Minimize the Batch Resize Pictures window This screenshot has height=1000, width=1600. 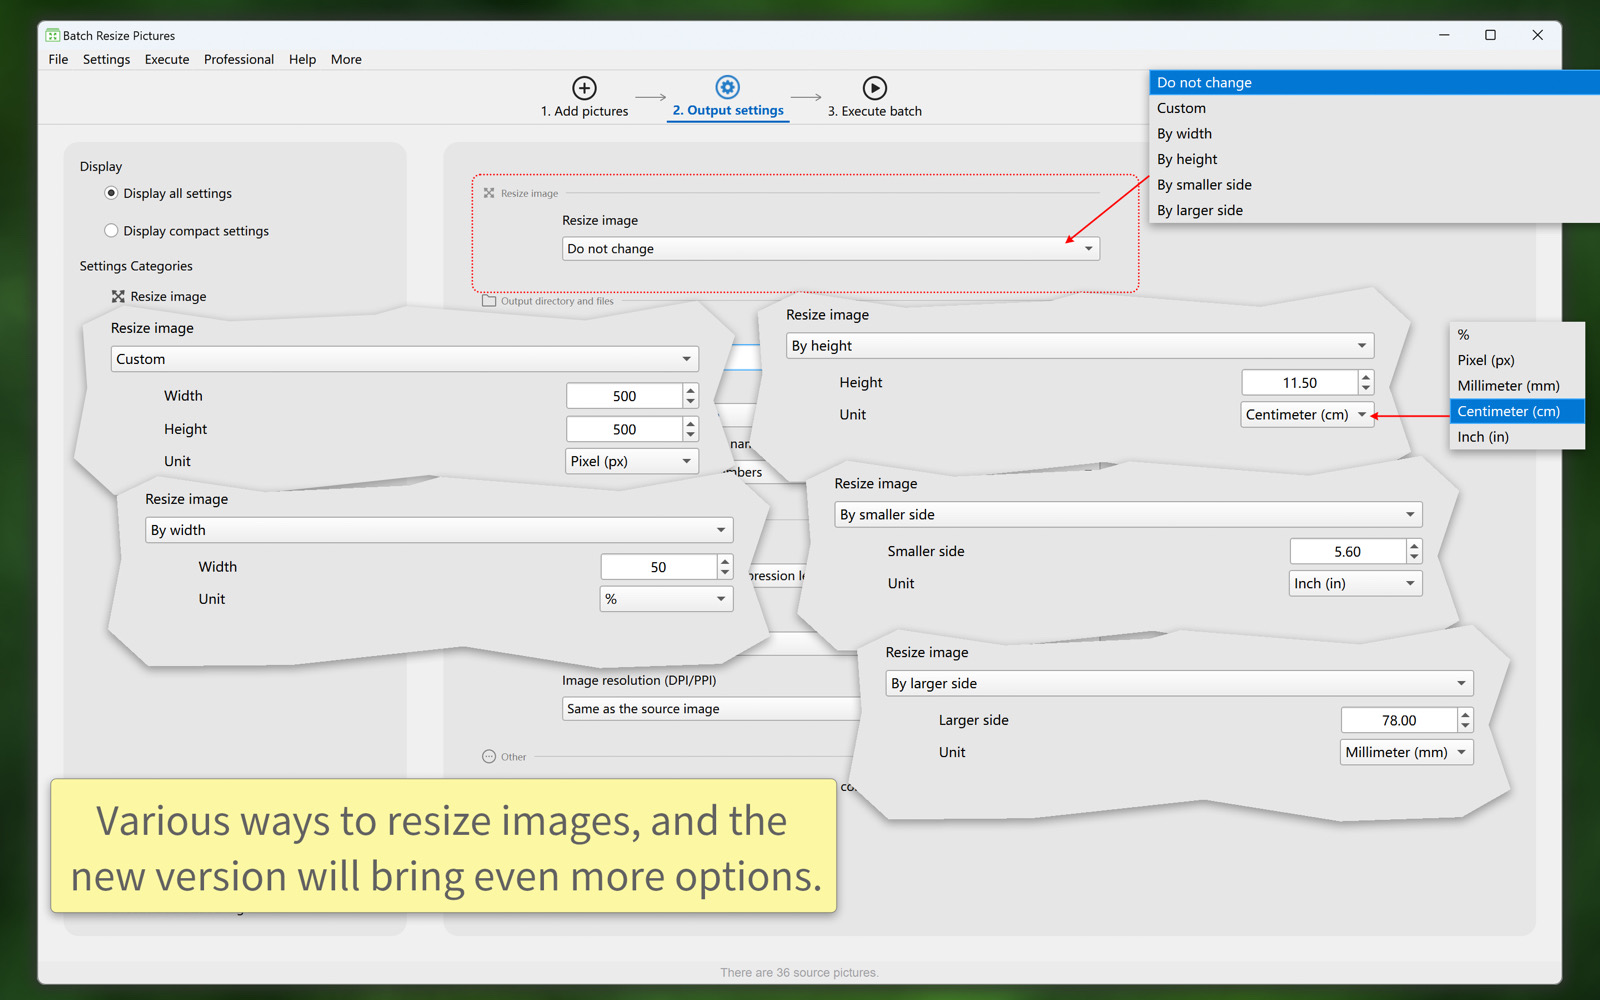(1444, 35)
